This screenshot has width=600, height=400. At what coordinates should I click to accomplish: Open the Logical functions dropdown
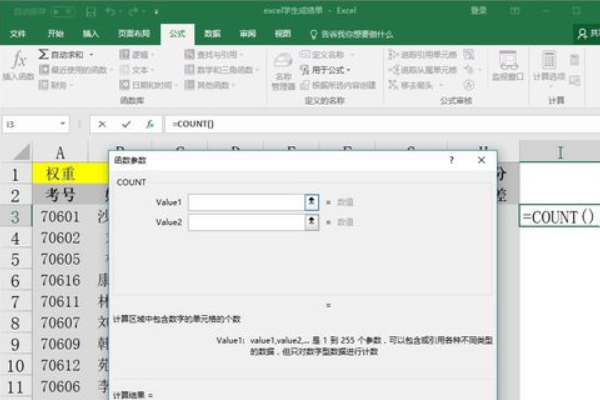click(137, 55)
